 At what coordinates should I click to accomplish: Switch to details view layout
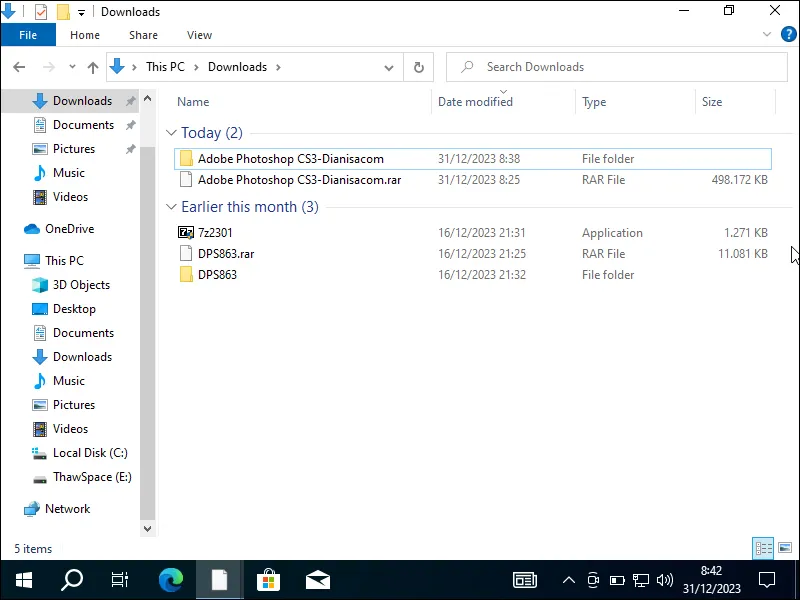pos(763,548)
